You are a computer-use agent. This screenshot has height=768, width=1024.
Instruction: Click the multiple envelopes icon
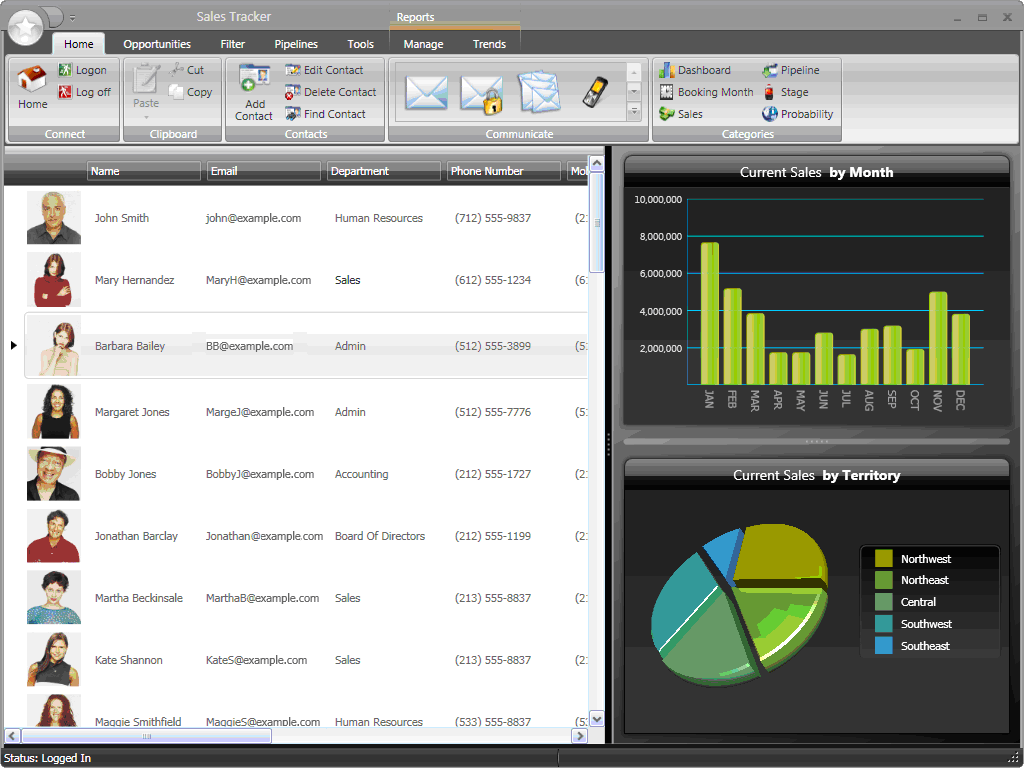click(539, 93)
